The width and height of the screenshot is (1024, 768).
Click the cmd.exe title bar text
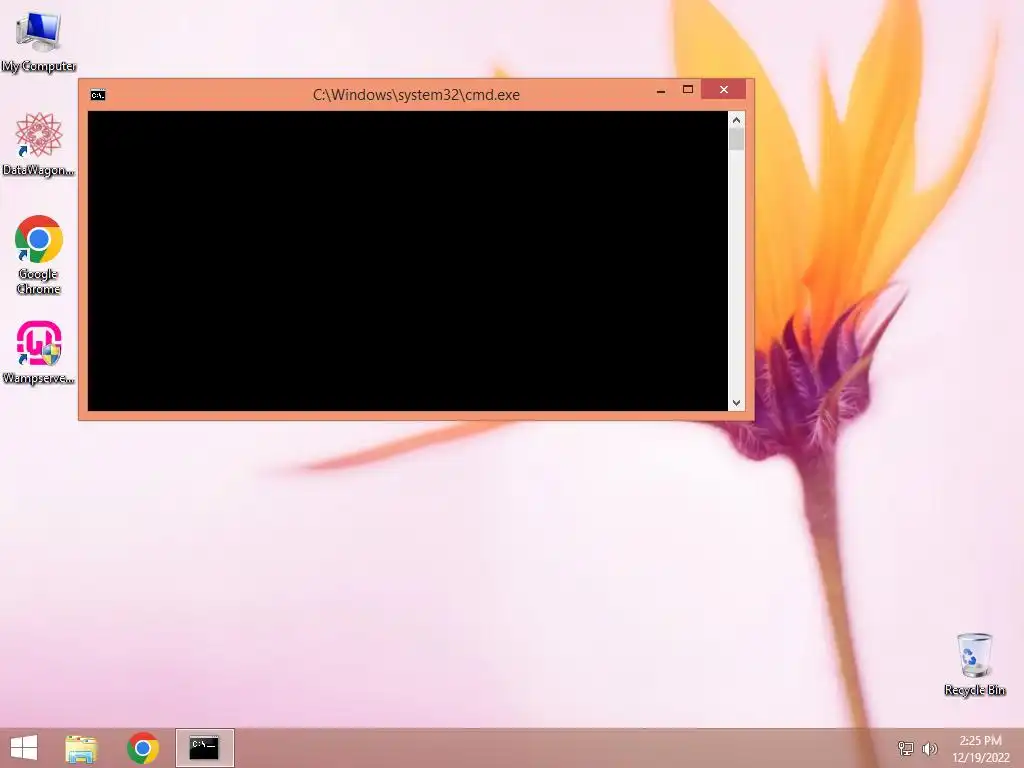pos(416,95)
